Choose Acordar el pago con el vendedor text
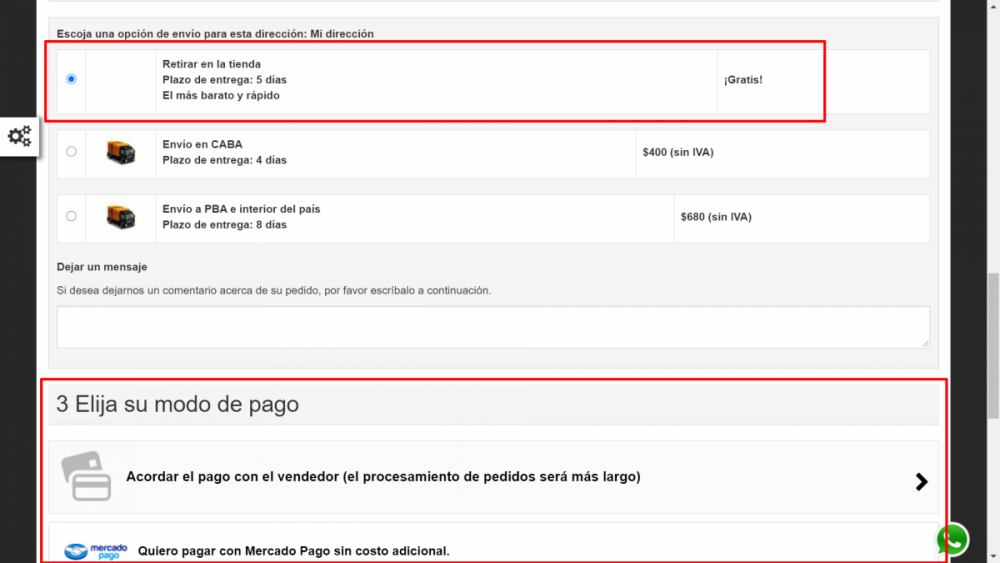The height and width of the screenshot is (563, 1000). coord(383,477)
